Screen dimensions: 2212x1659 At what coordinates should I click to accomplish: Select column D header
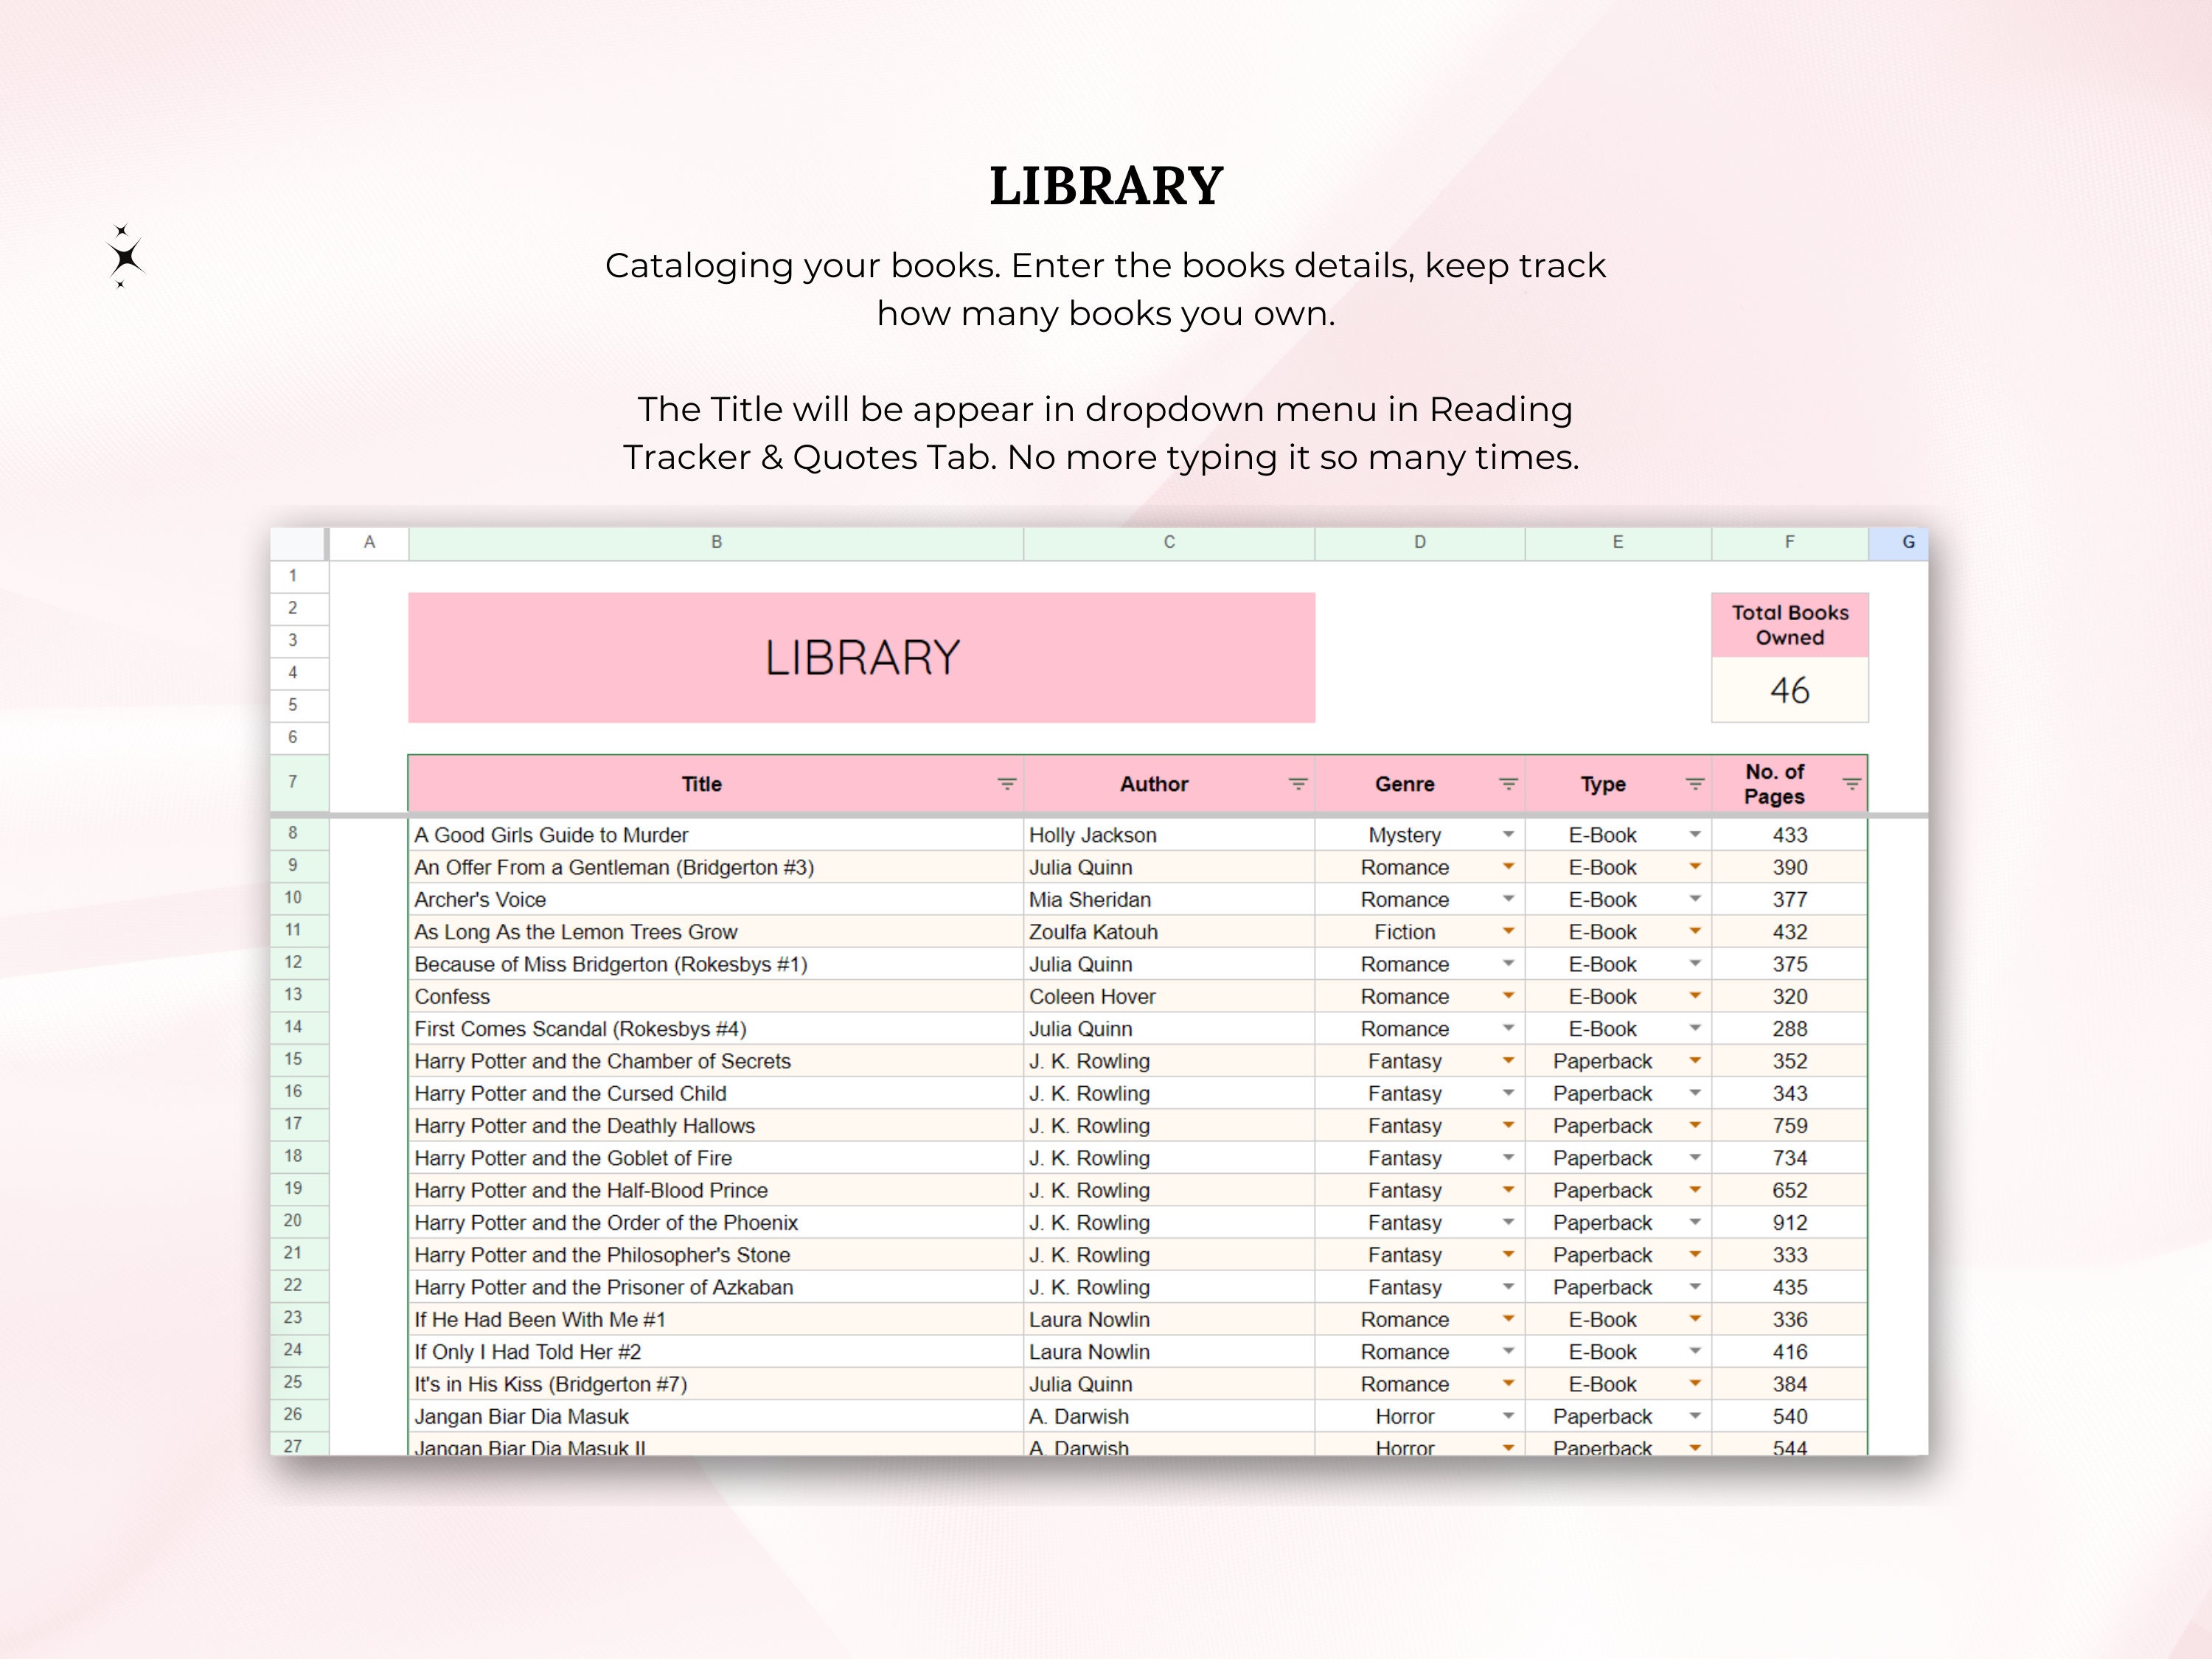(1420, 542)
